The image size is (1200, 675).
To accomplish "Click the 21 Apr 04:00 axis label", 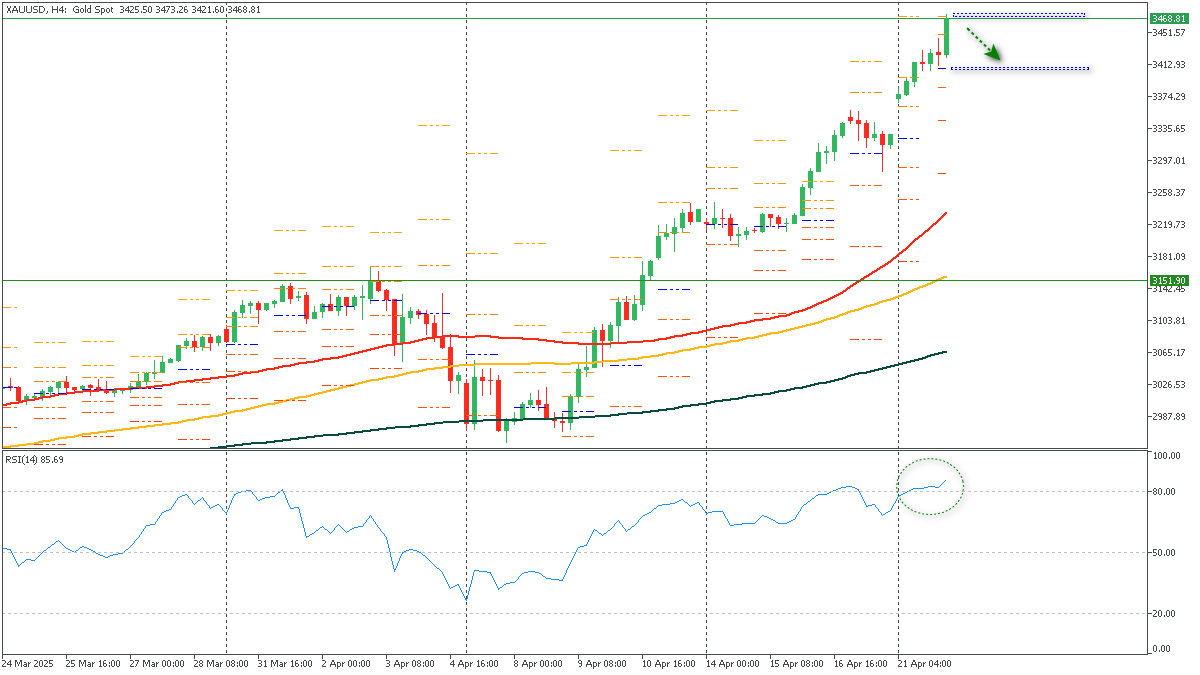I will point(925,663).
